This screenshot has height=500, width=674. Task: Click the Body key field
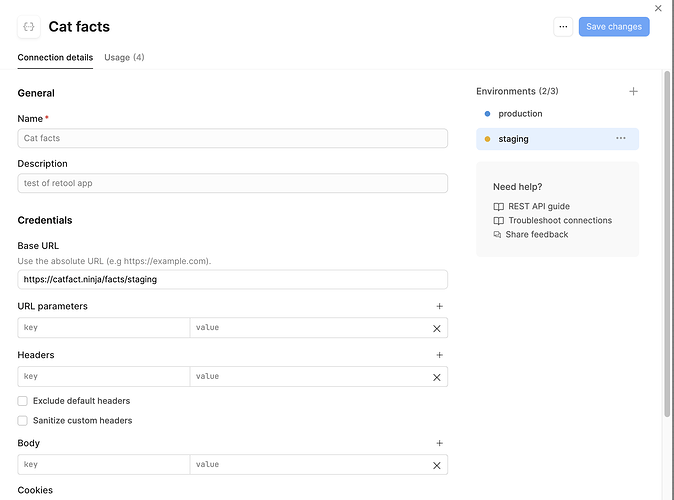pos(104,464)
